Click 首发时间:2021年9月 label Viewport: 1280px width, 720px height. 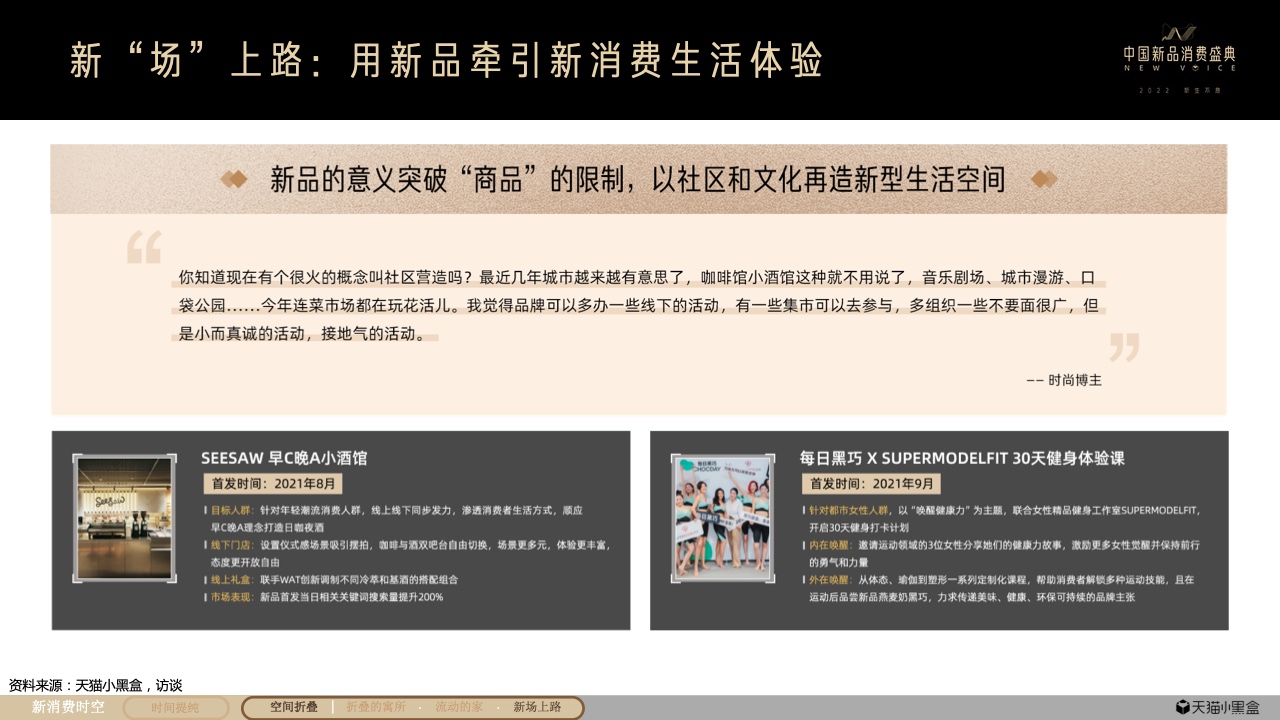[871, 484]
